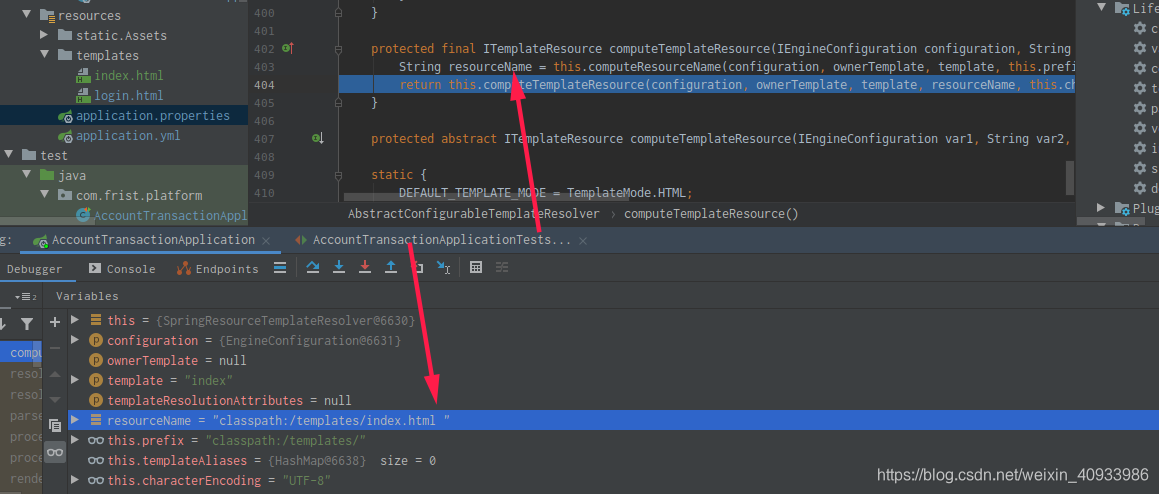Click the implements gutter icon on line 402
This screenshot has width=1159, height=494.
point(288,49)
